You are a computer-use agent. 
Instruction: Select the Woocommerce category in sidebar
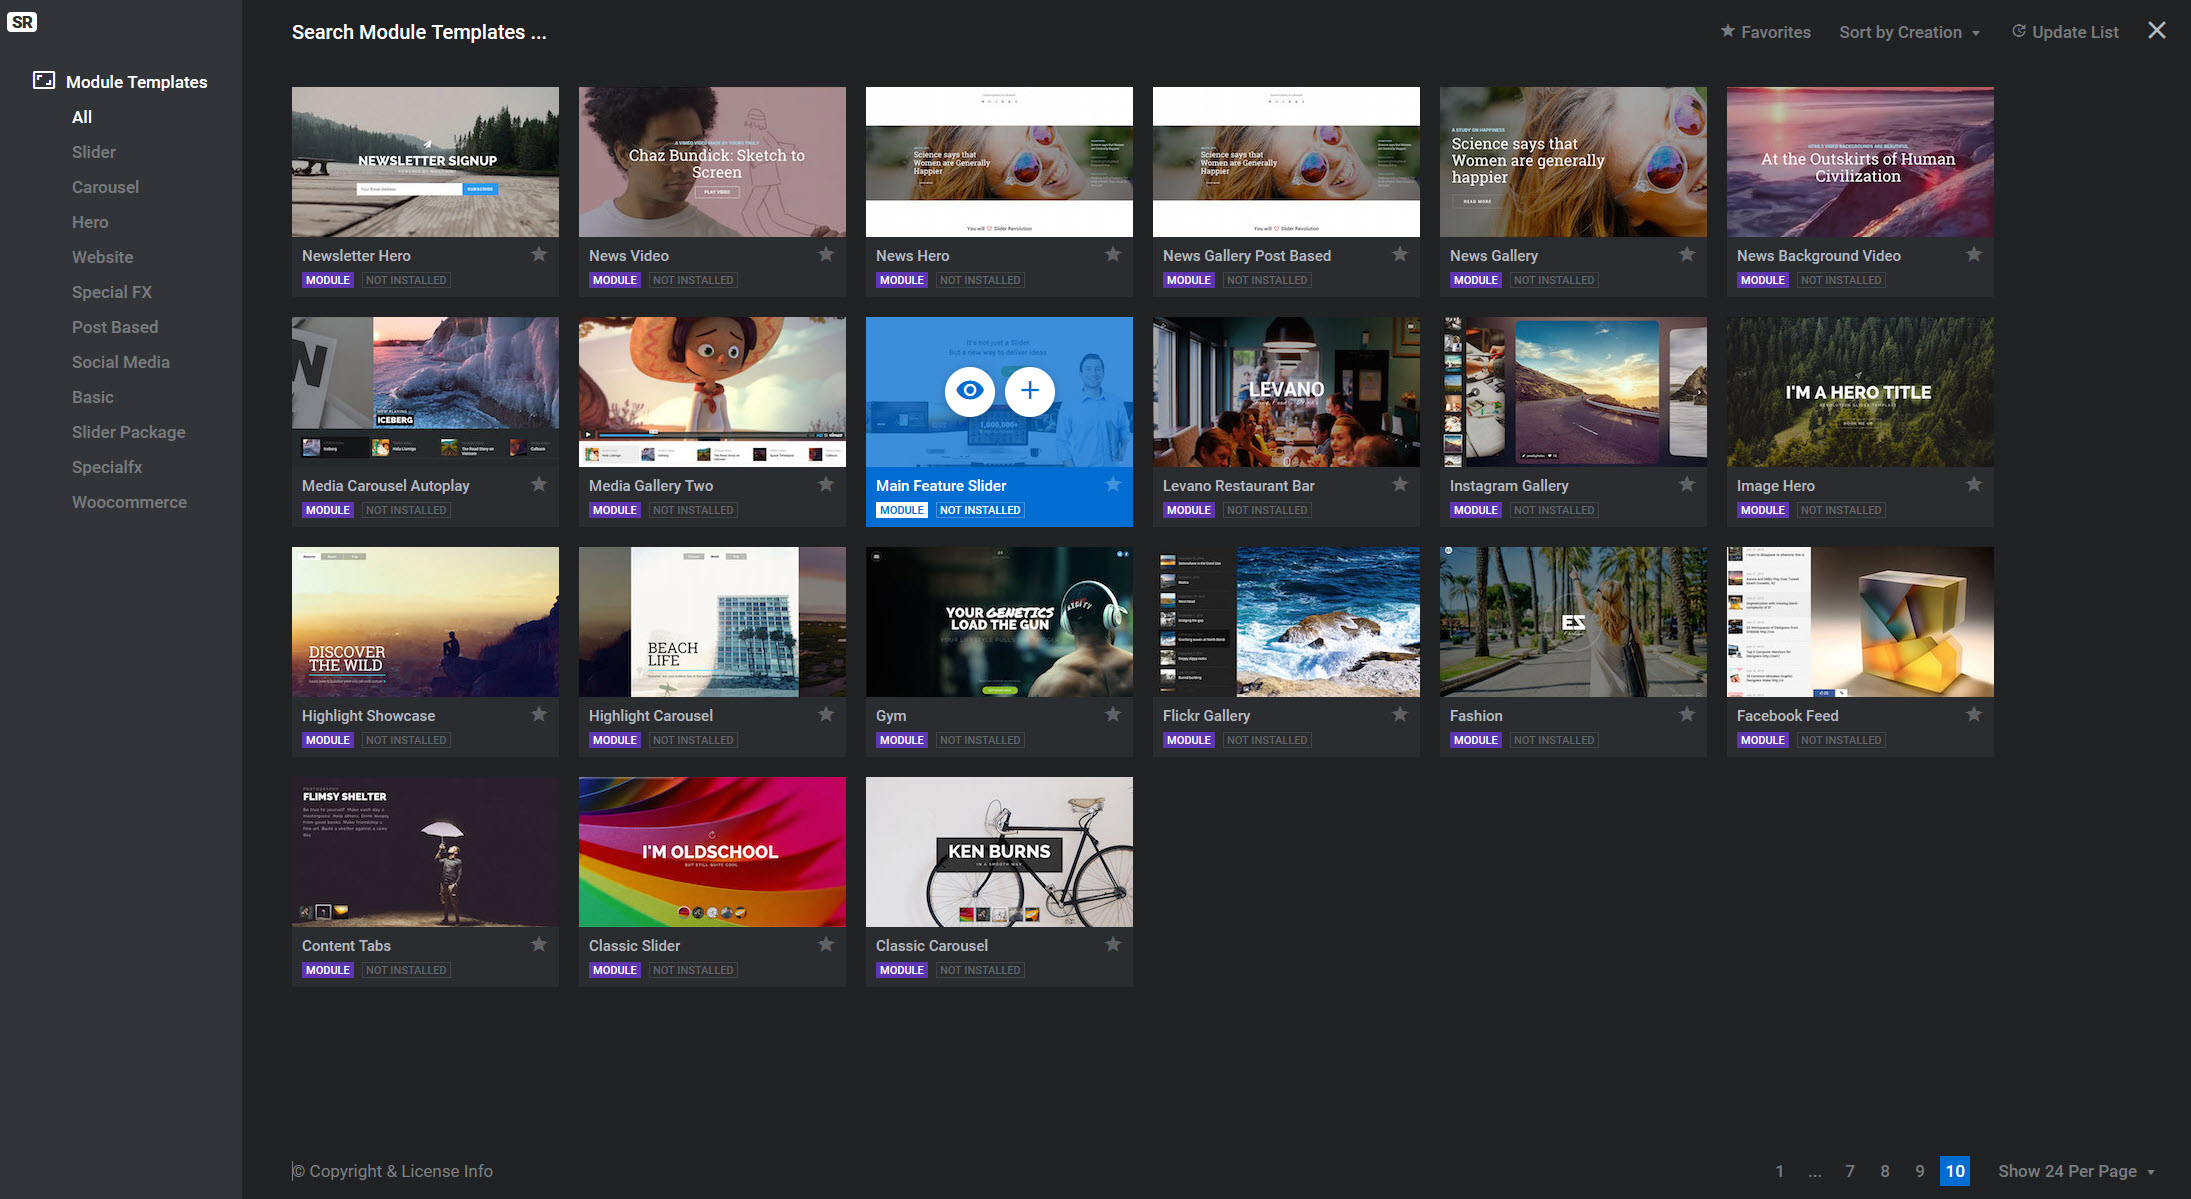pos(129,502)
